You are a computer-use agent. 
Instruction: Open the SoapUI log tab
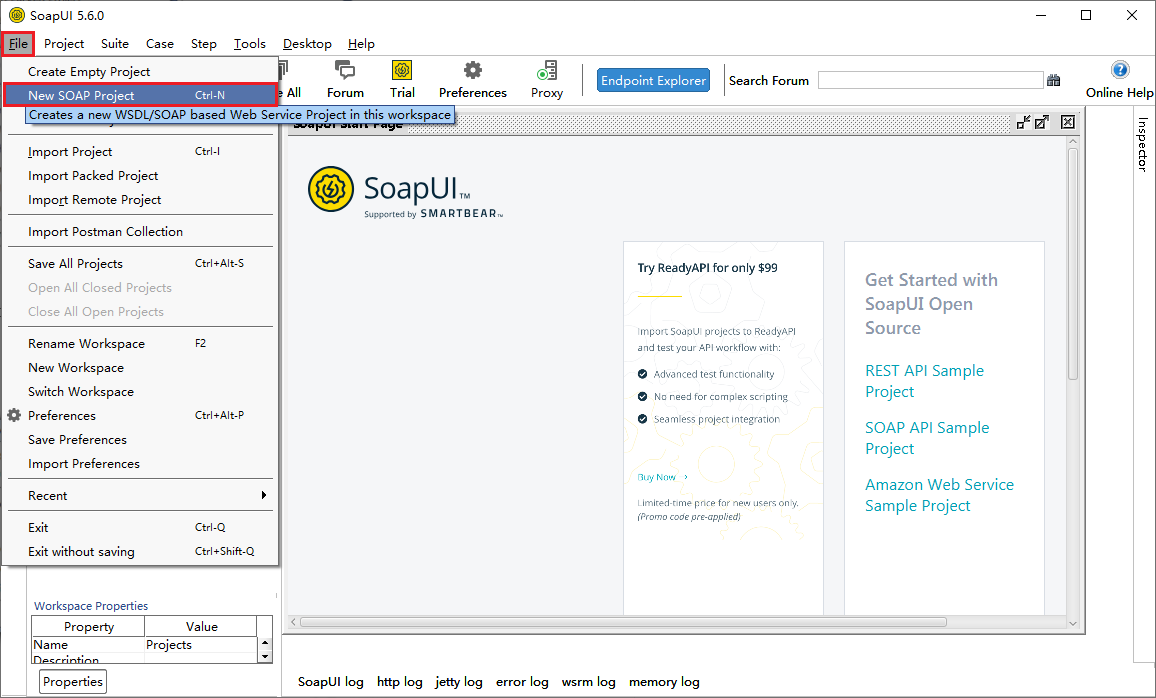330,682
